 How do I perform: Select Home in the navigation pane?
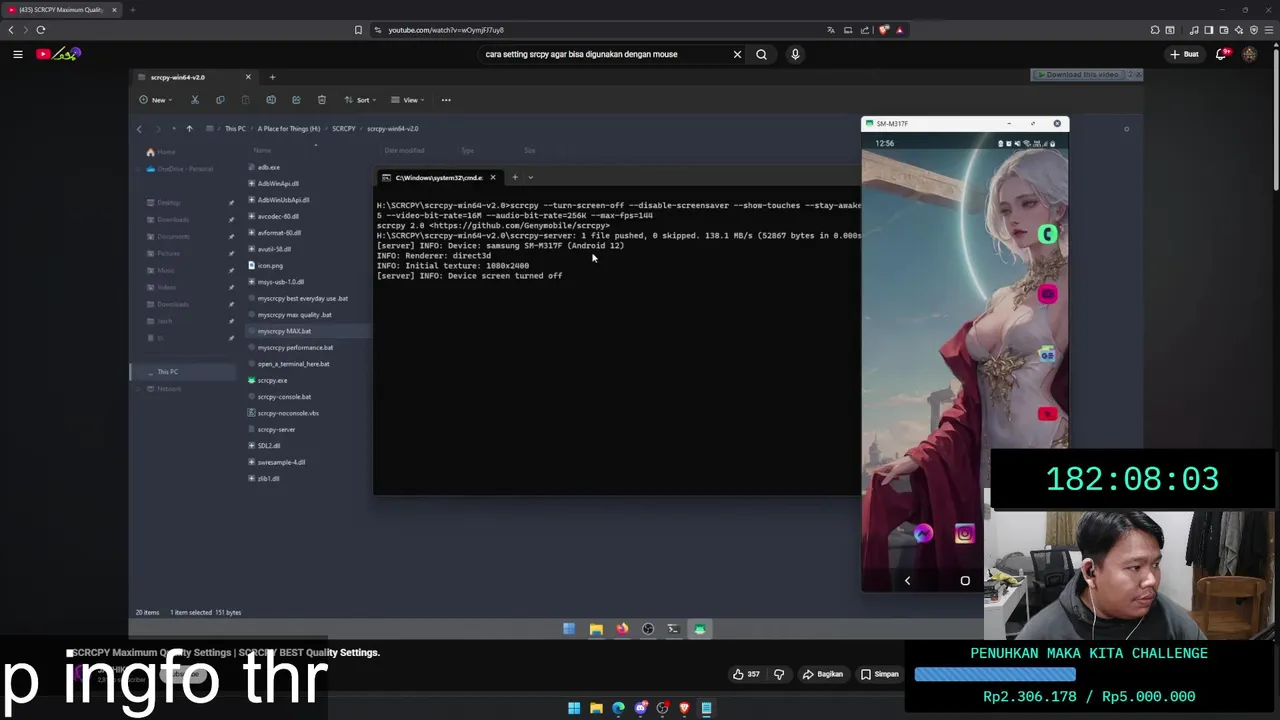160,152
